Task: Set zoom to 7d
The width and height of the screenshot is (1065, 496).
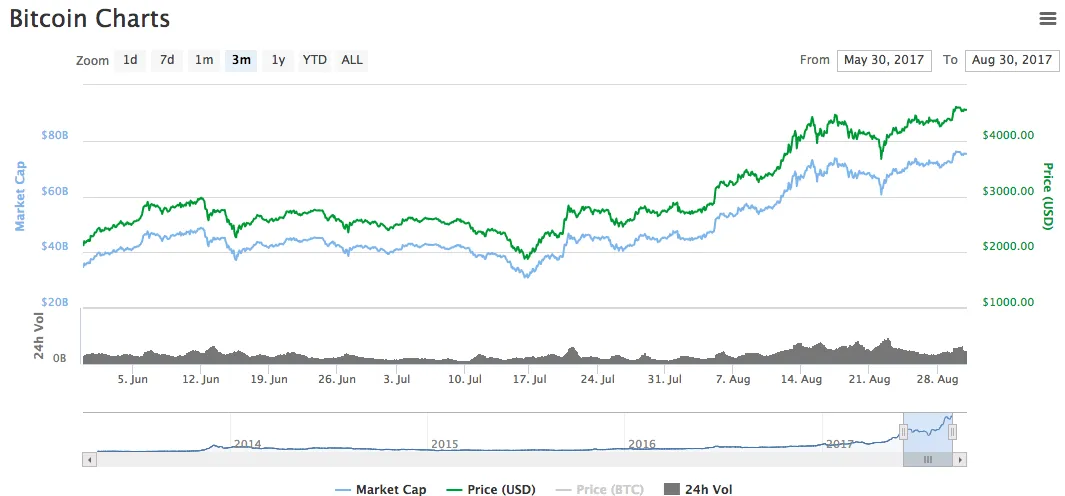Action: [167, 60]
